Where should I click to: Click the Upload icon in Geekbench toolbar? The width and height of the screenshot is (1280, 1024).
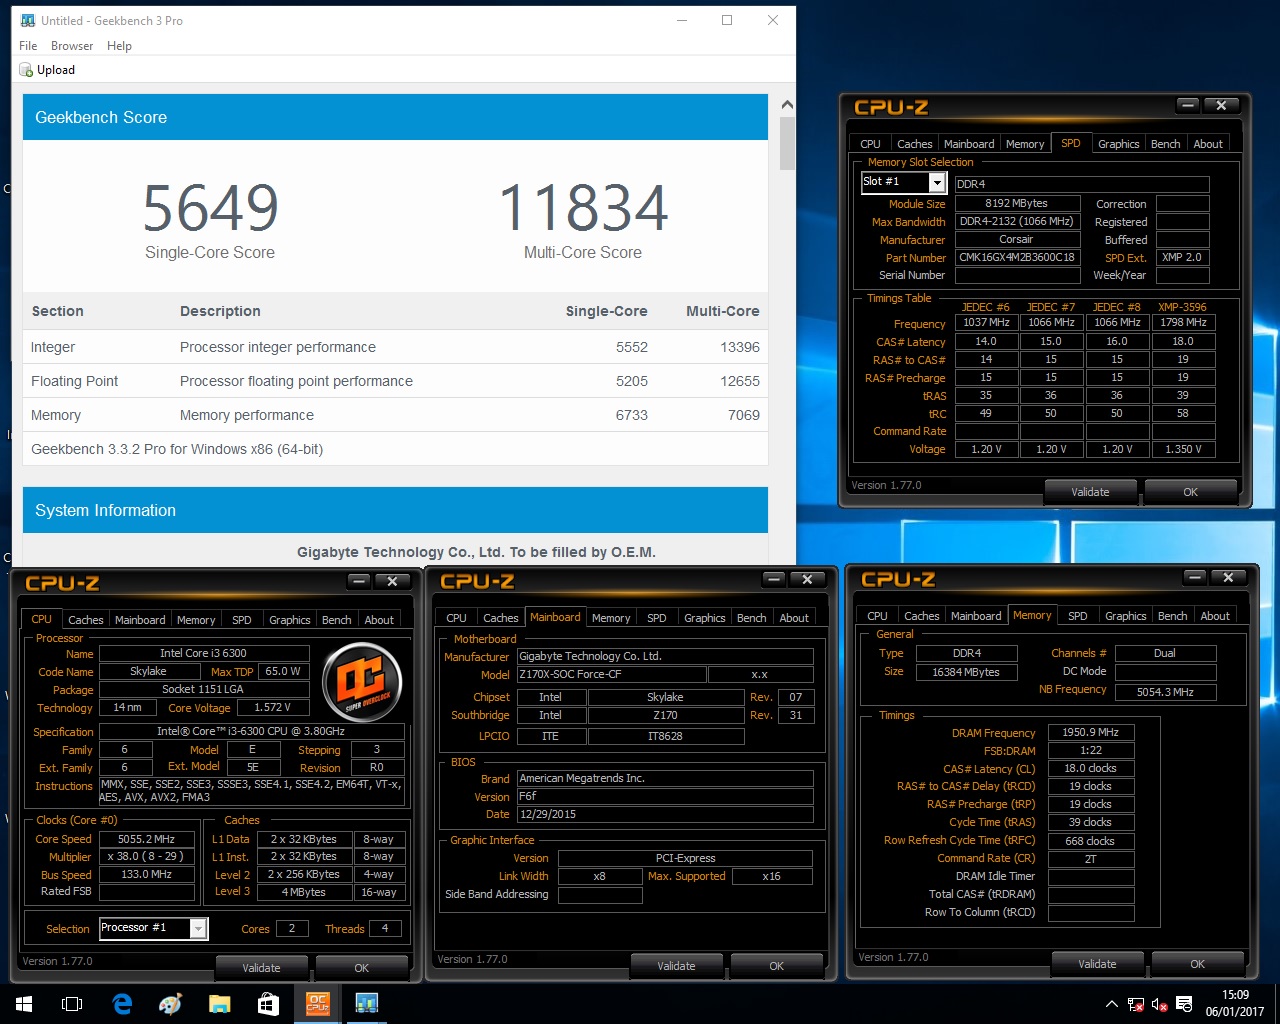26,70
